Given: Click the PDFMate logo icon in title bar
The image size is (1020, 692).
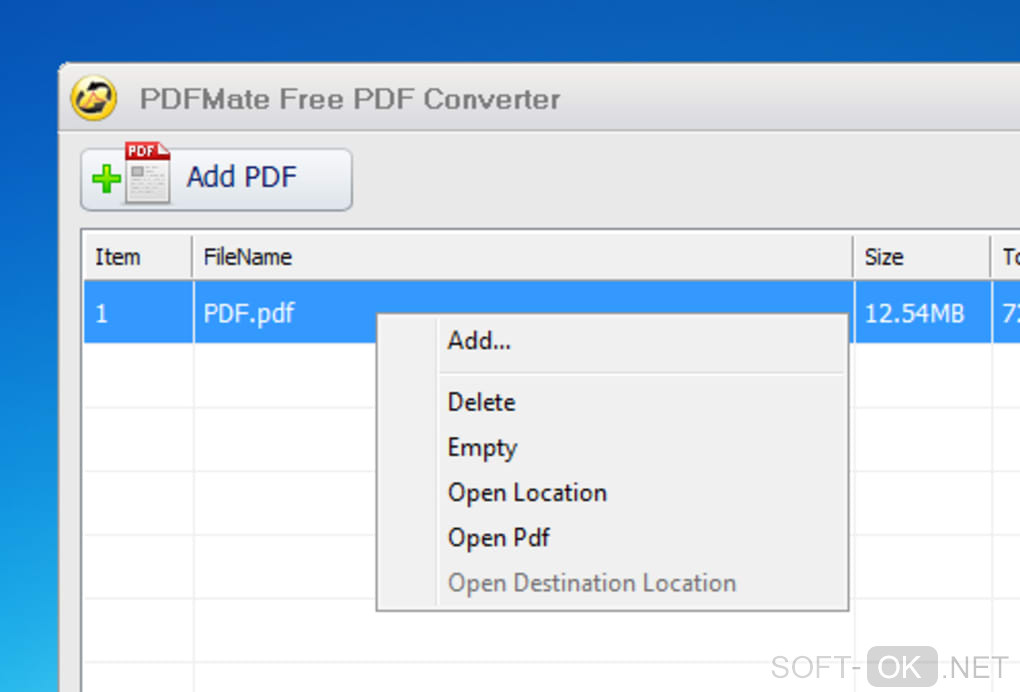Looking at the screenshot, I should click(x=94, y=99).
